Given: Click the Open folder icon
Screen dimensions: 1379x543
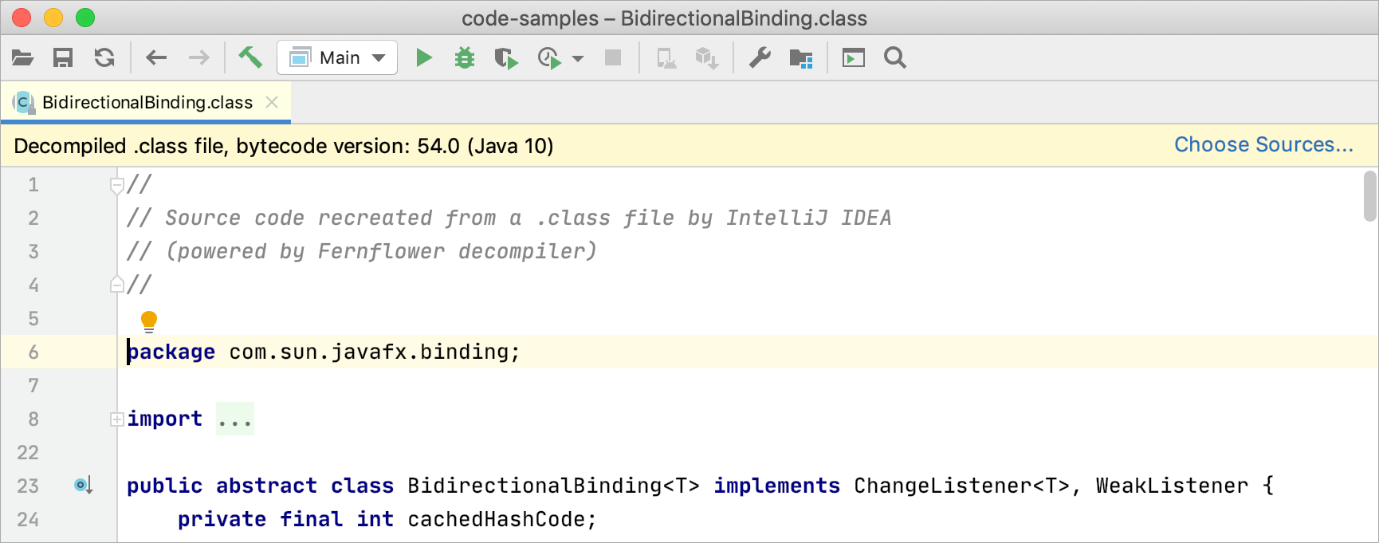Looking at the screenshot, I should (22, 58).
